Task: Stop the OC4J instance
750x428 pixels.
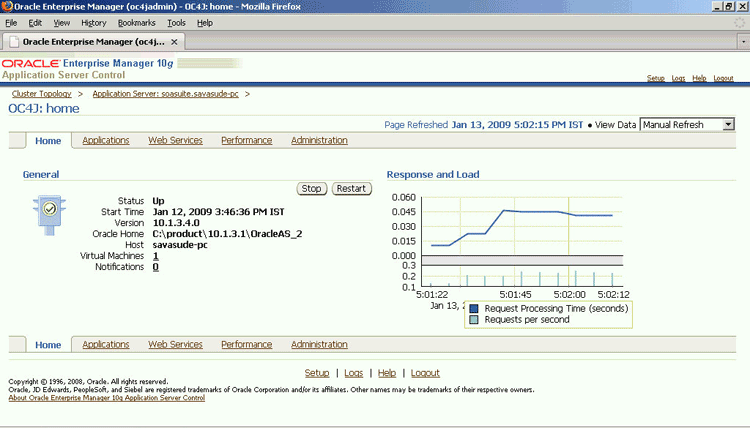Action: pos(311,188)
